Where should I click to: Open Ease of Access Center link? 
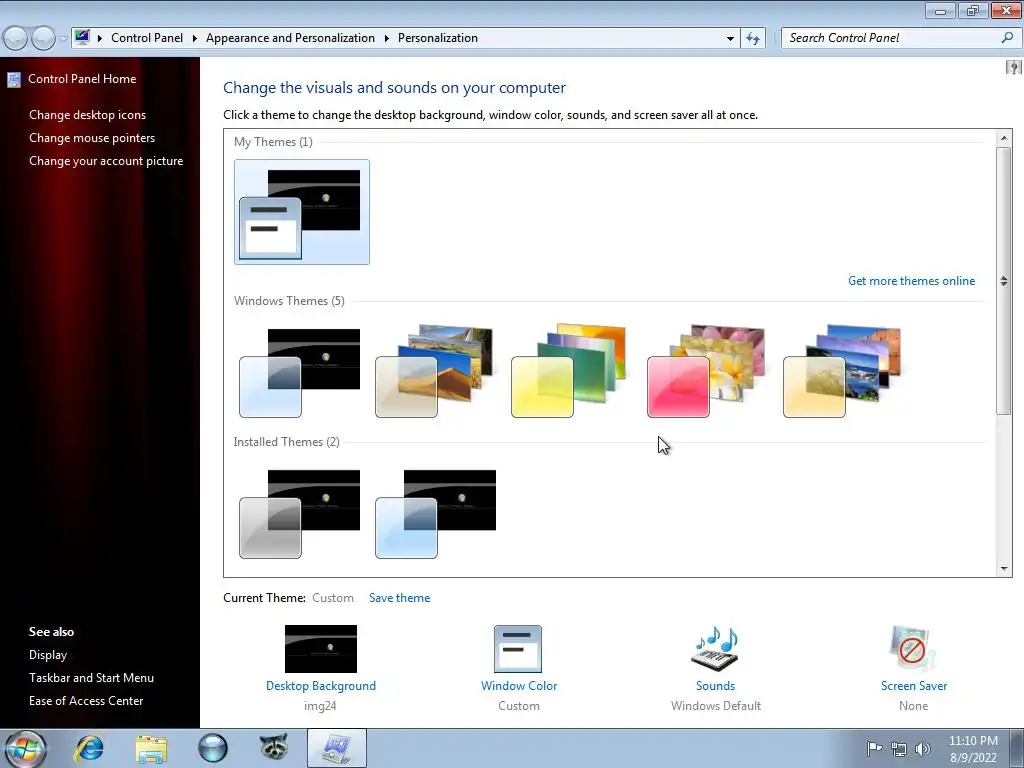coord(86,701)
